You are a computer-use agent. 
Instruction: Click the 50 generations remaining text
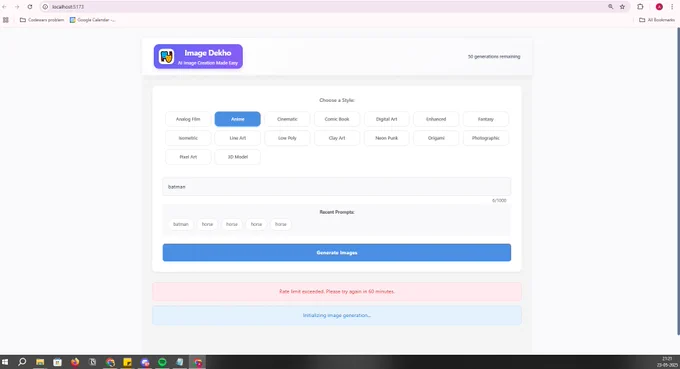point(494,56)
